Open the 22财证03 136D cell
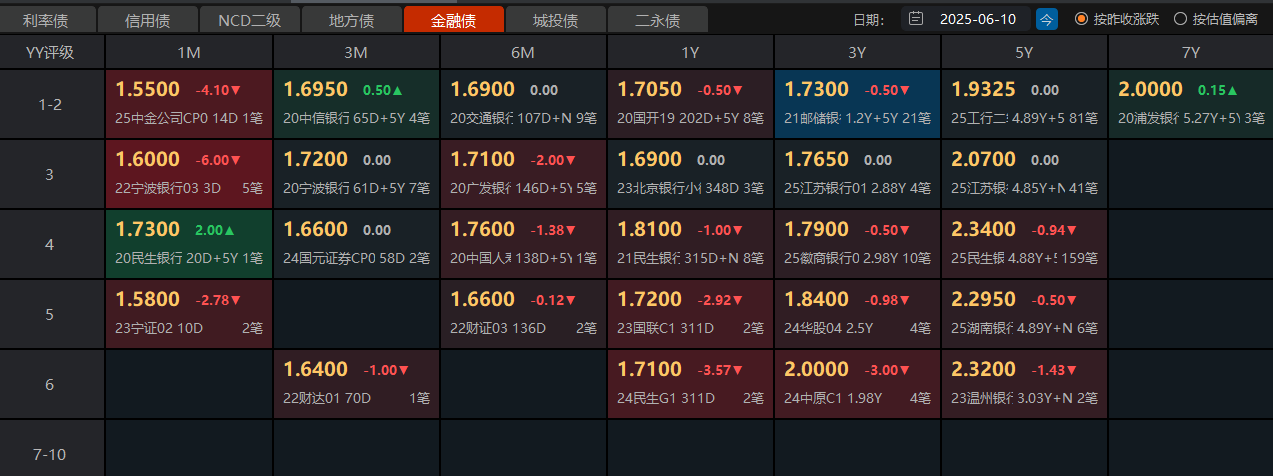Image resolution: width=1273 pixels, height=476 pixels. [x=523, y=314]
